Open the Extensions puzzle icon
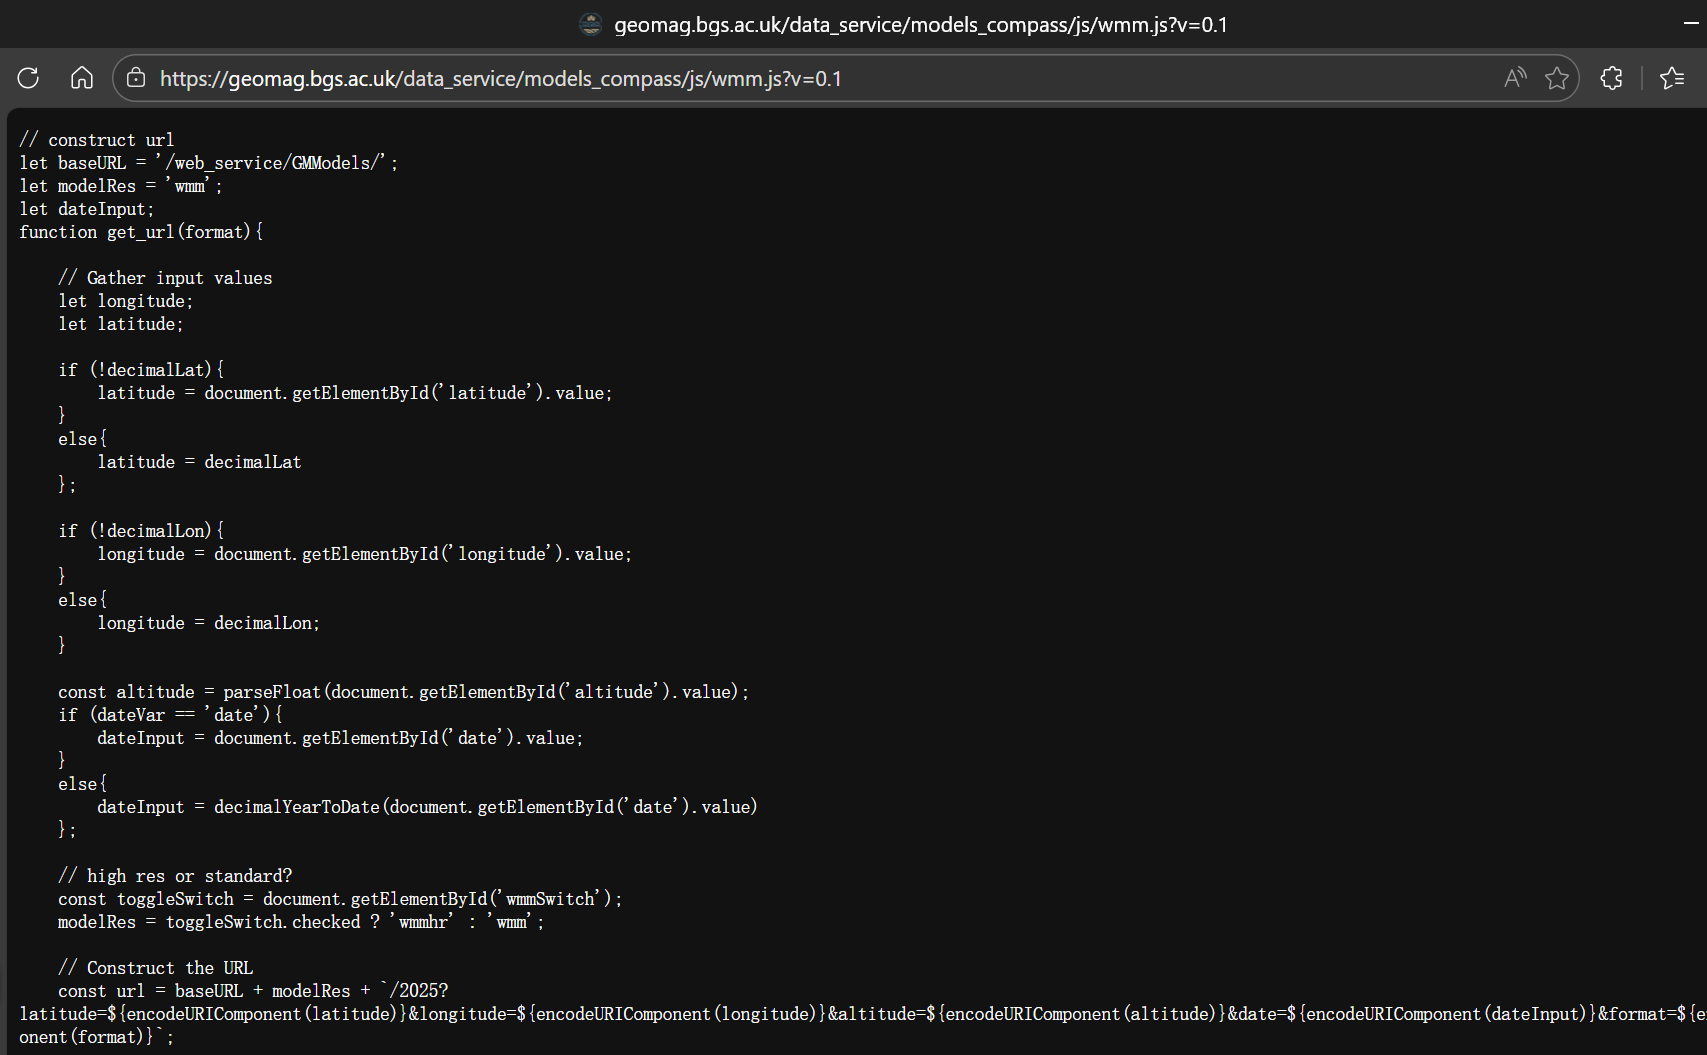The width and height of the screenshot is (1707, 1055). click(x=1611, y=78)
